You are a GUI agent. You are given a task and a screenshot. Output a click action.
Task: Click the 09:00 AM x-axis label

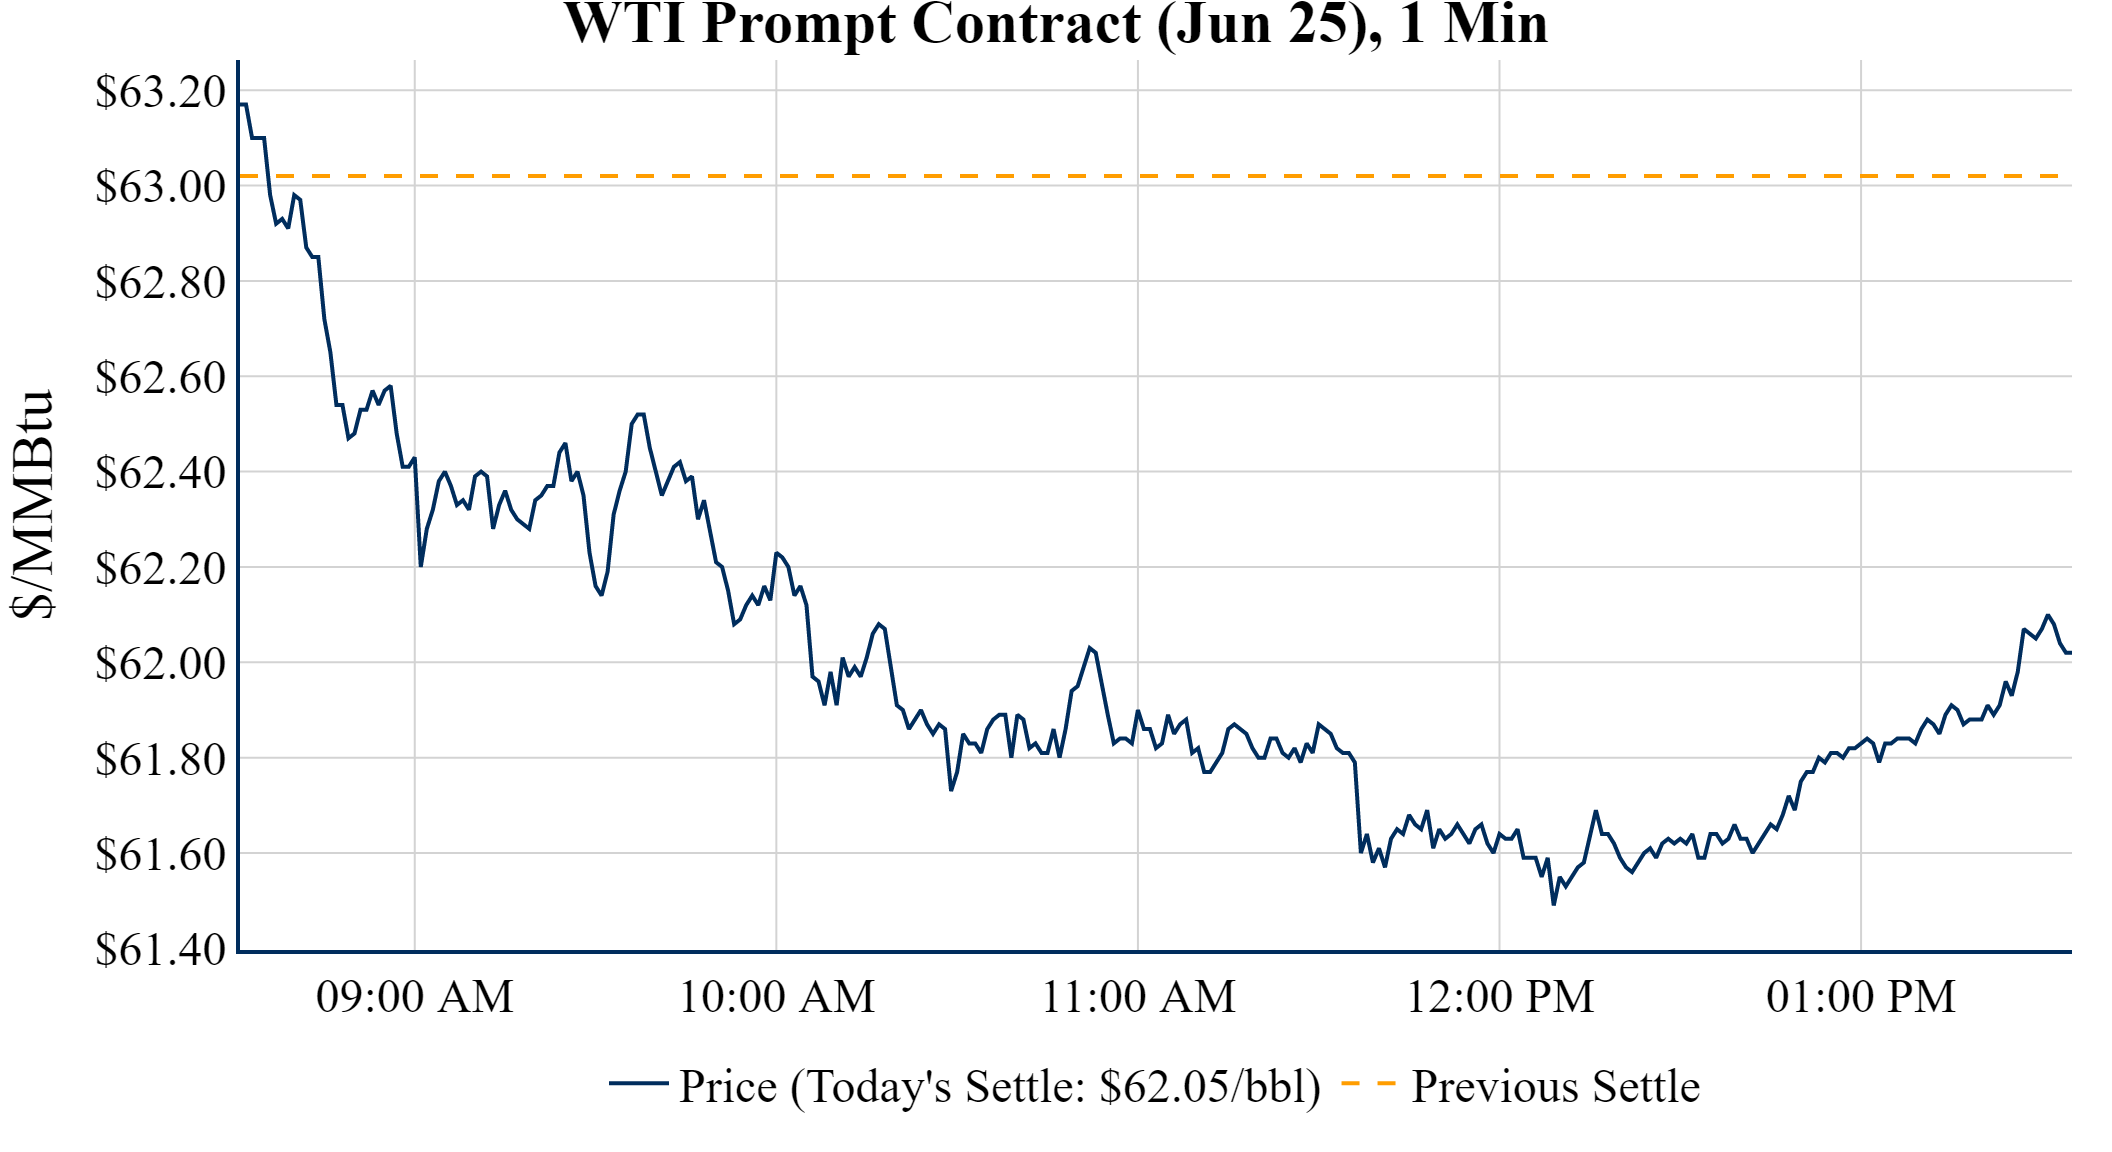(415, 997)
